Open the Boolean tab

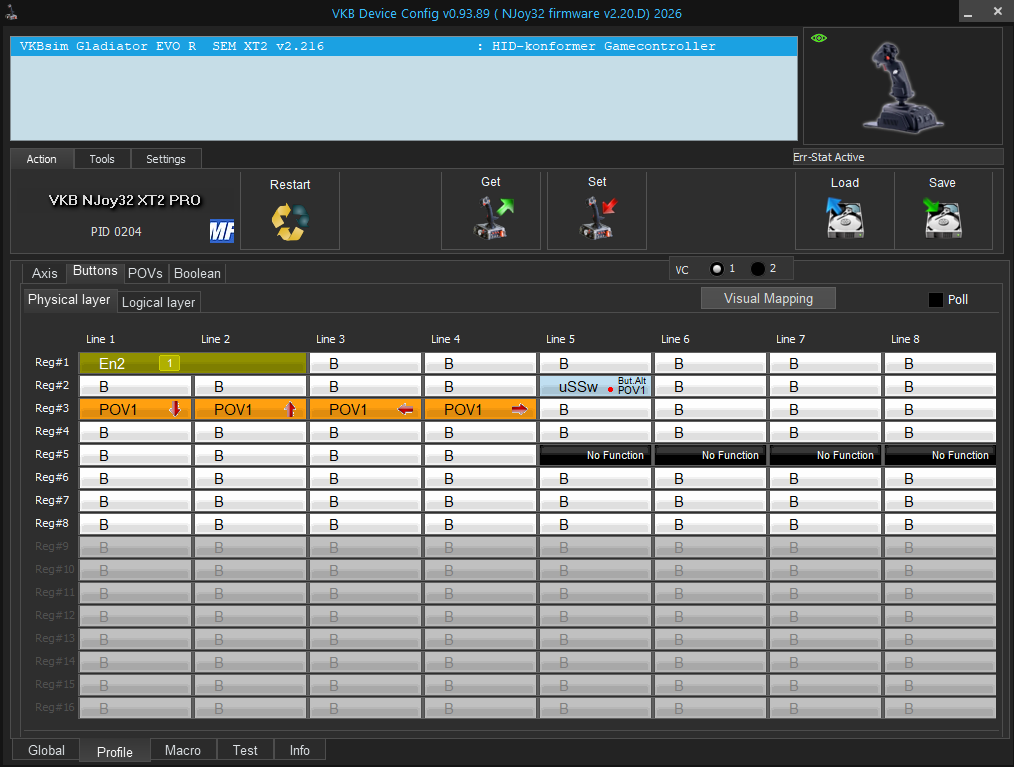pos(197,274)
